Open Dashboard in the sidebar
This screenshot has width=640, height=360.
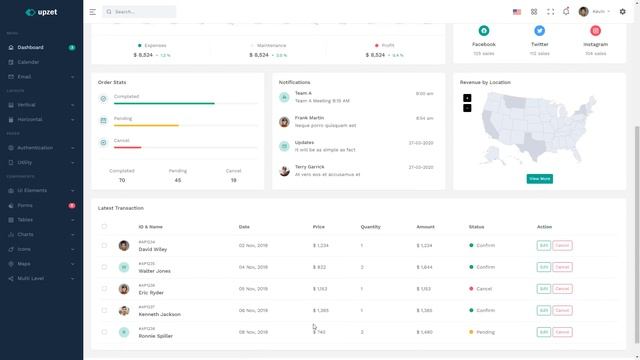point(41,47)
